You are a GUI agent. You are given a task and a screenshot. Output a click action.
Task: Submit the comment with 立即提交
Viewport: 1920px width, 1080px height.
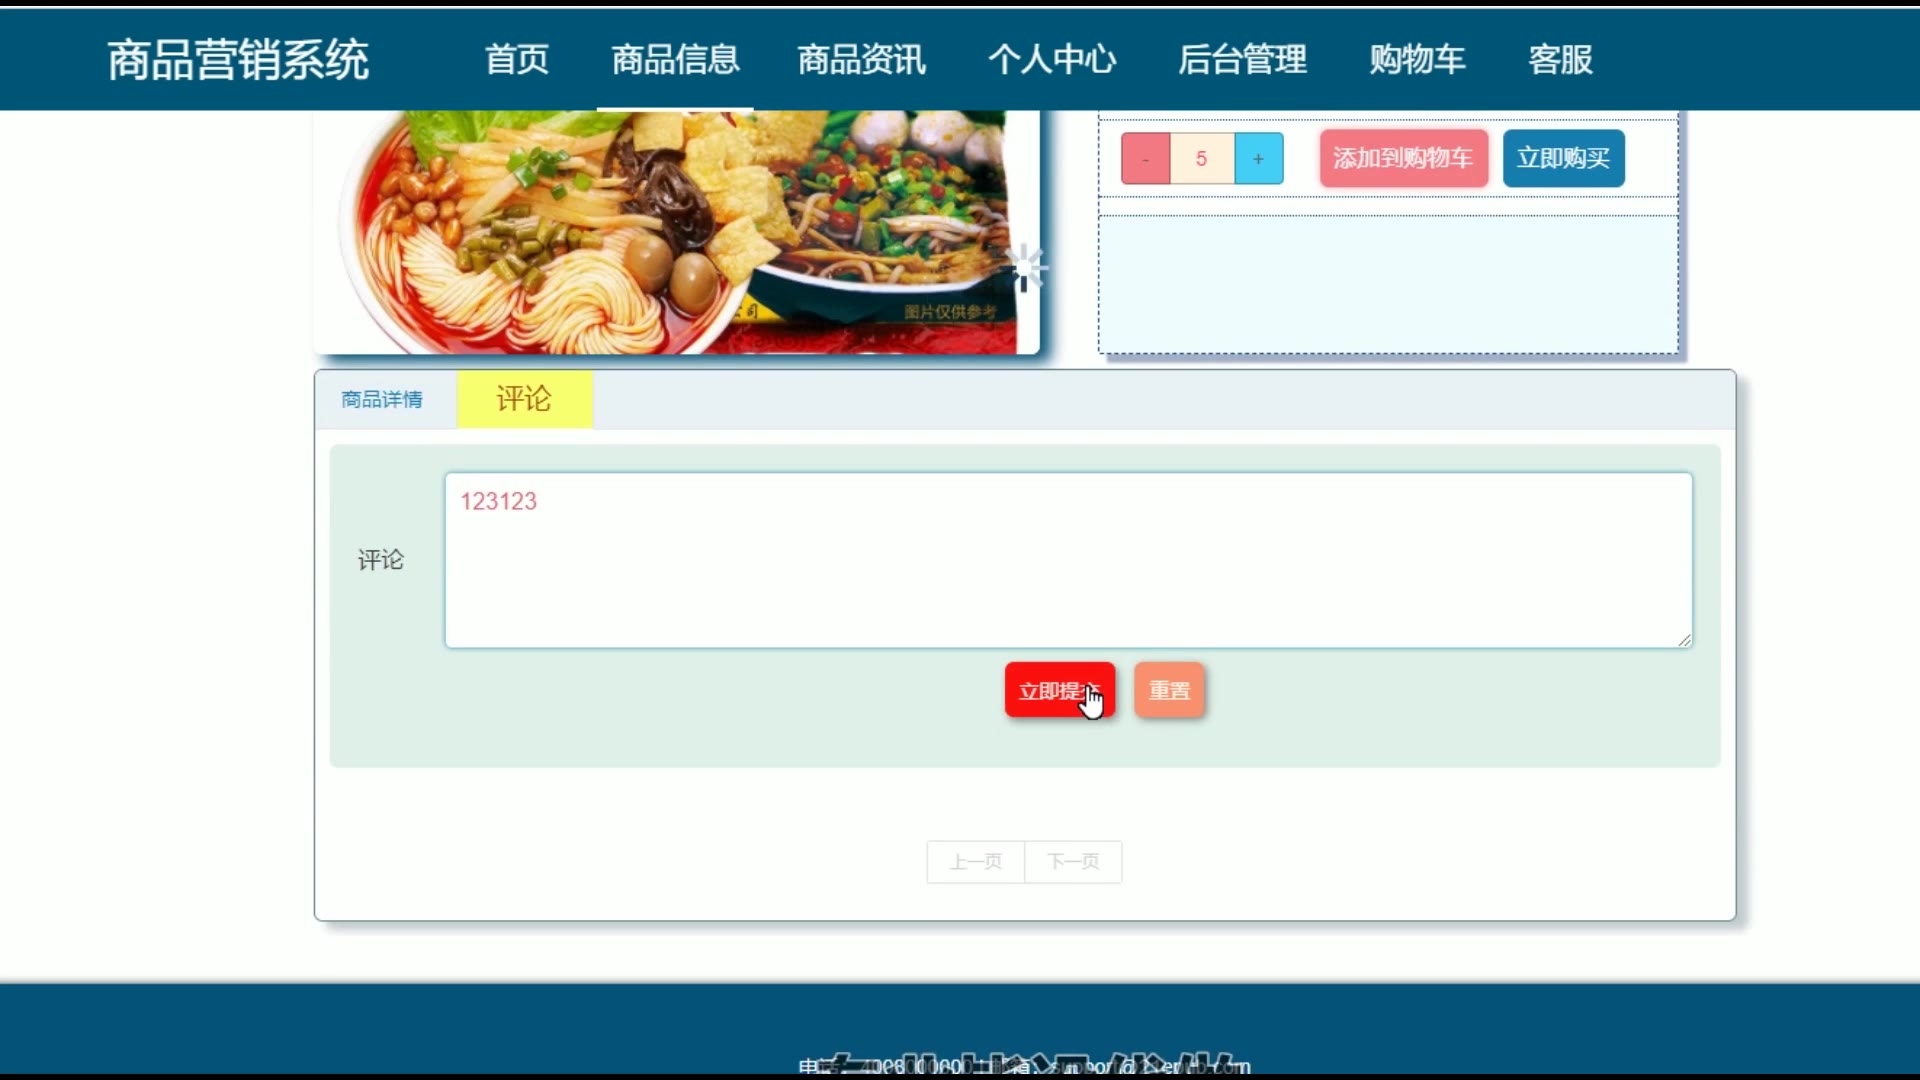pos(1059,690)
